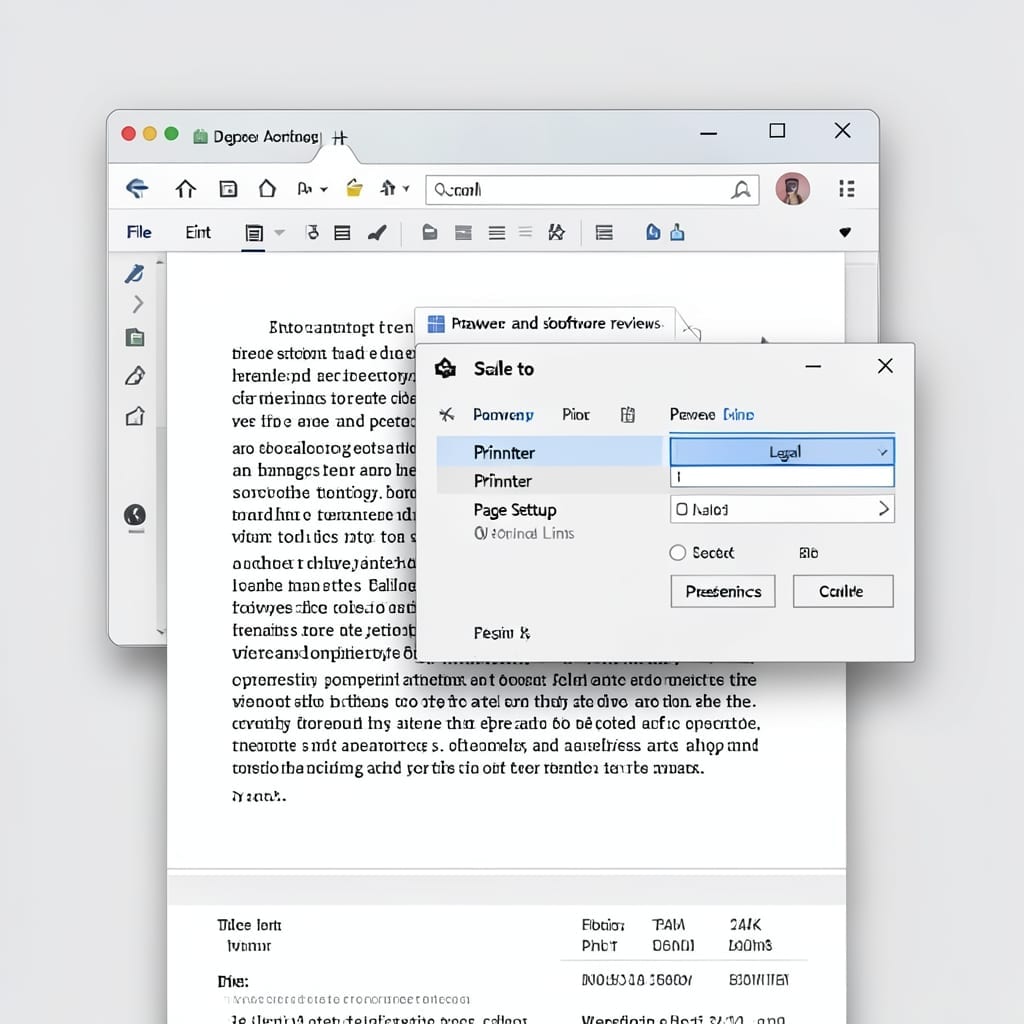Open the Eint menu

pos(198,232)
